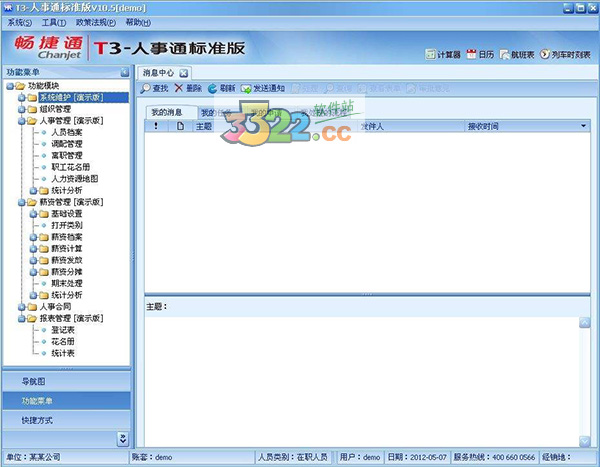
Task: Click the bullet icon beside 登记表
Action: click(44, 330)
